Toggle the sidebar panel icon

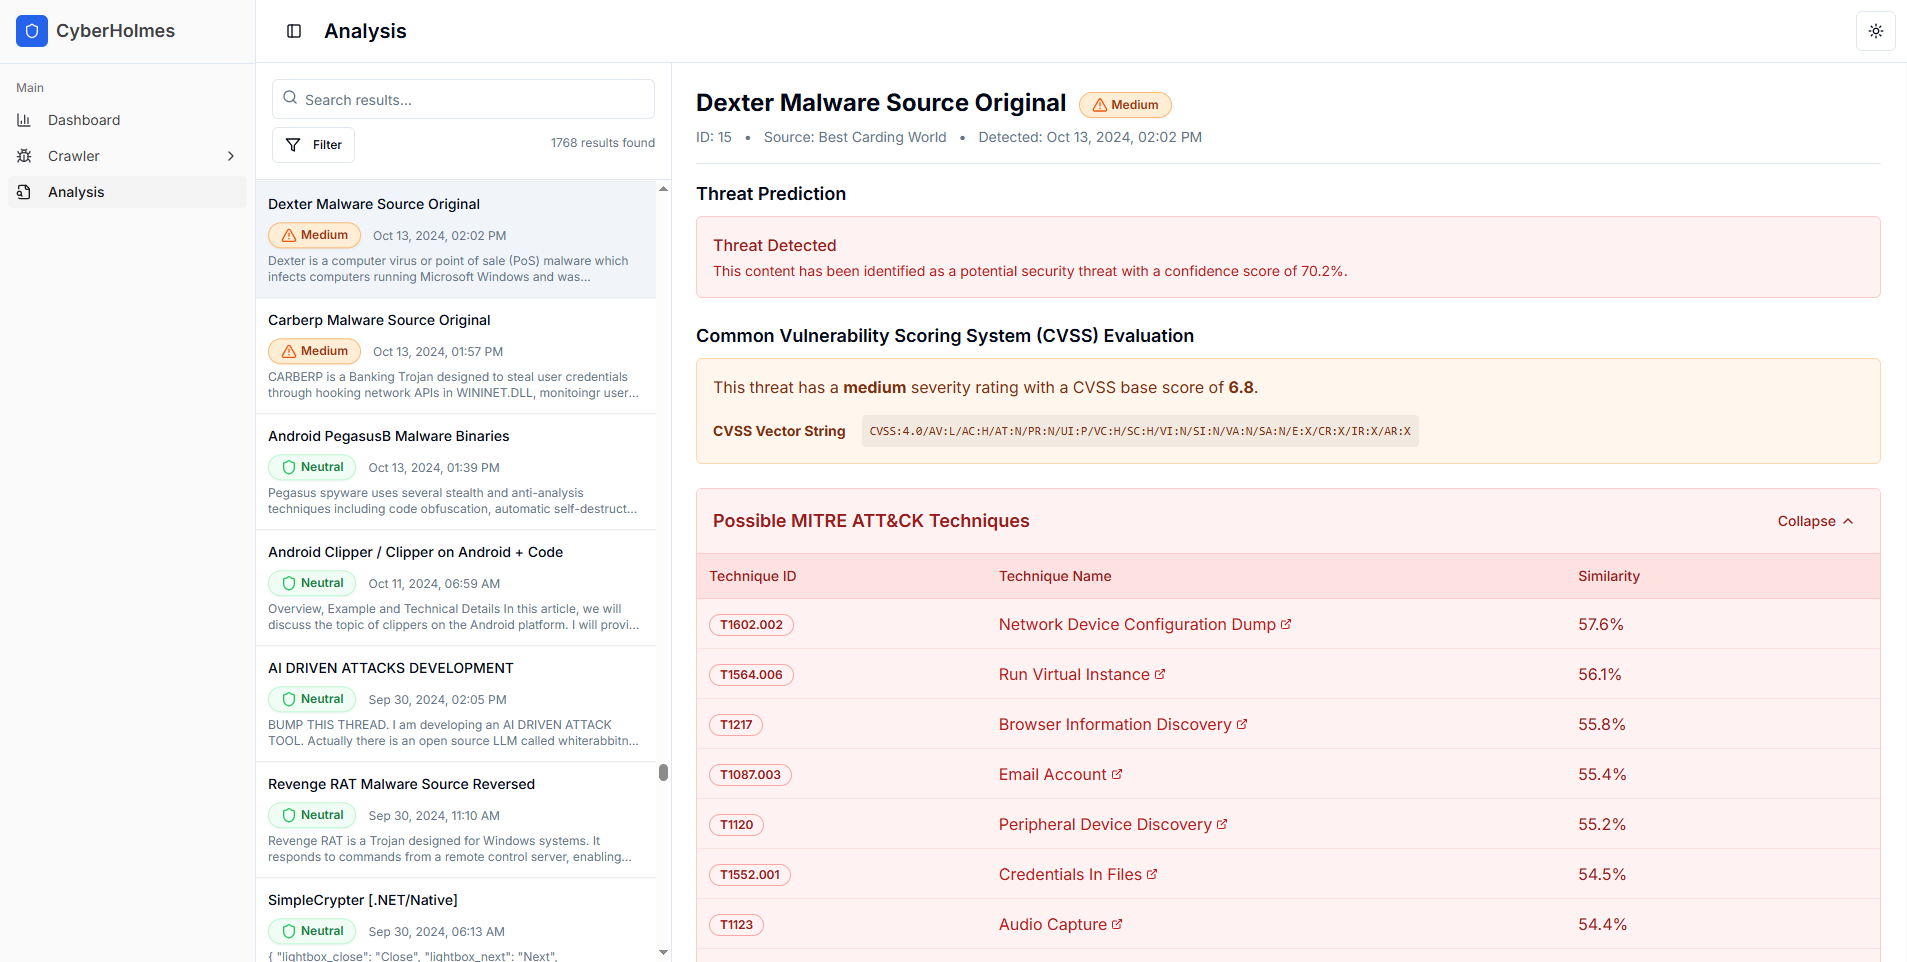pyautogui.click(x=294, y=31)
